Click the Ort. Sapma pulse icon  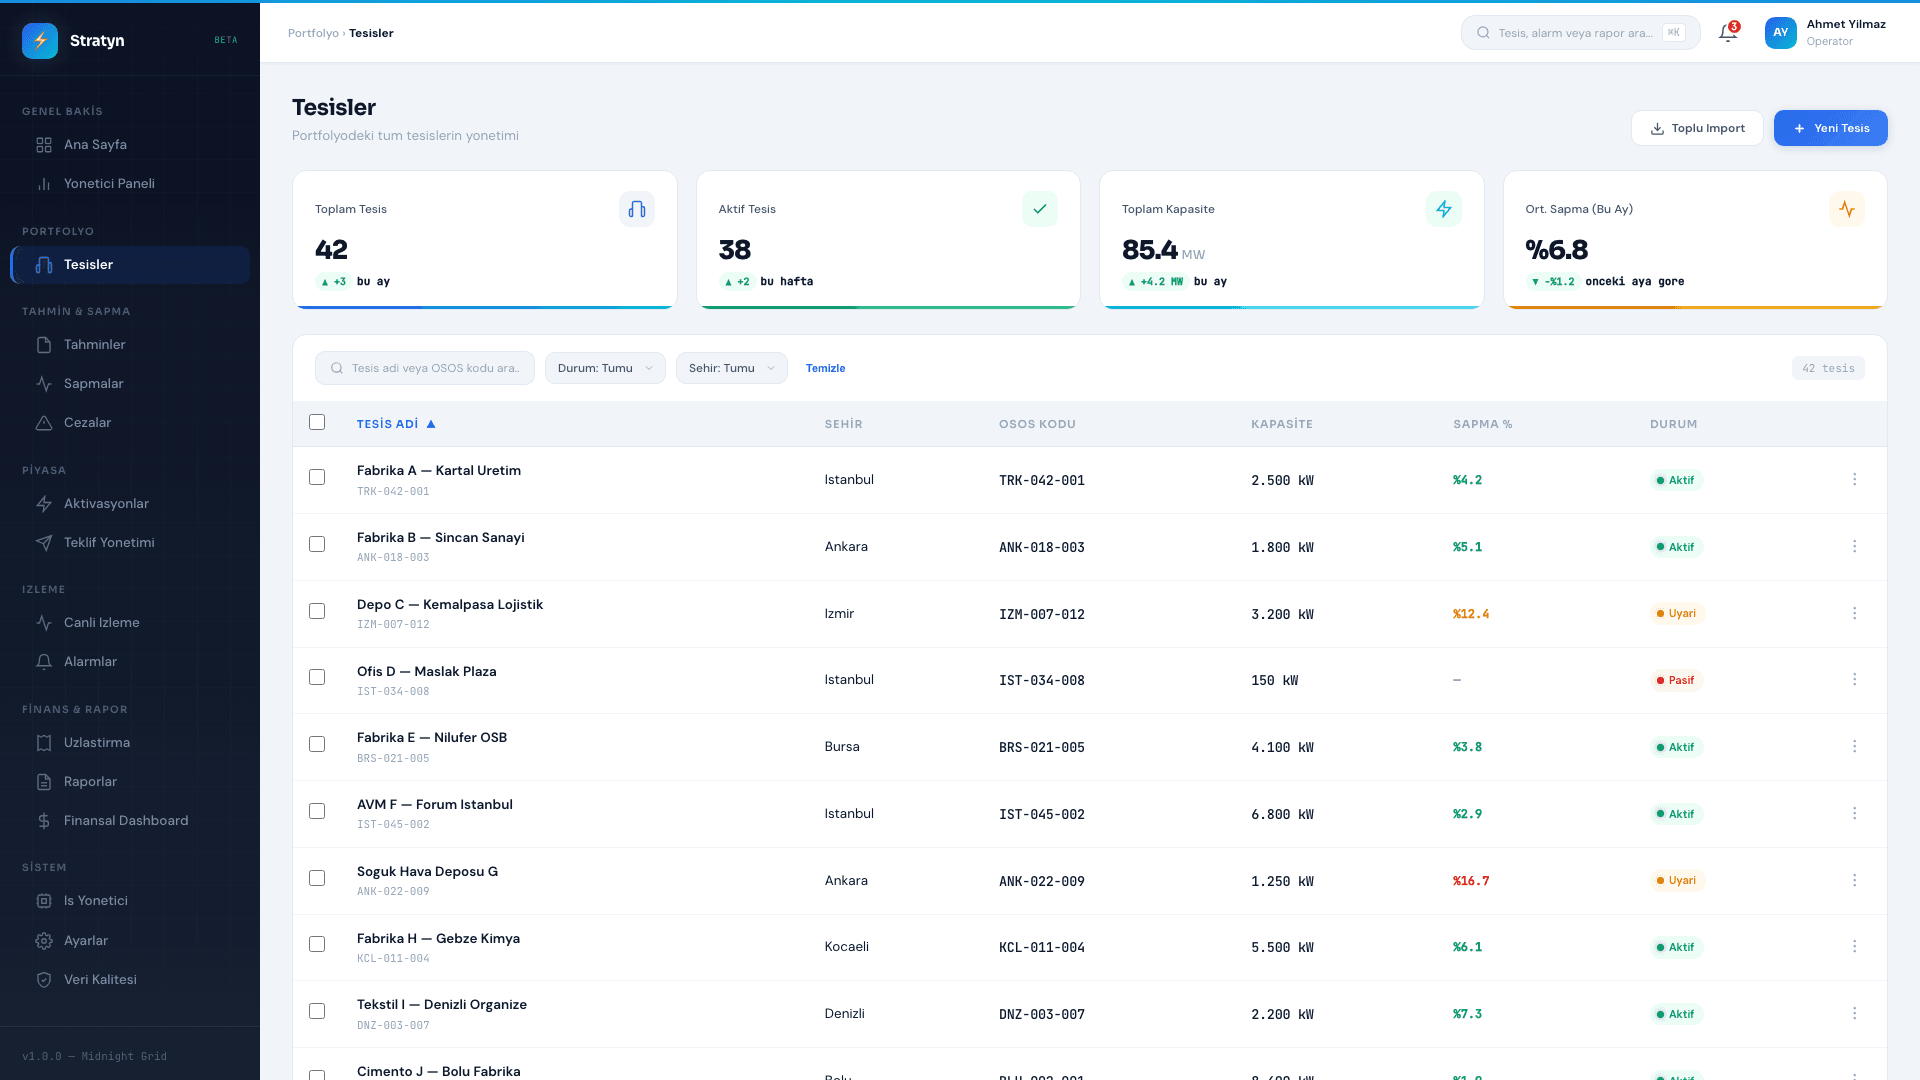tap(1846, 209)
